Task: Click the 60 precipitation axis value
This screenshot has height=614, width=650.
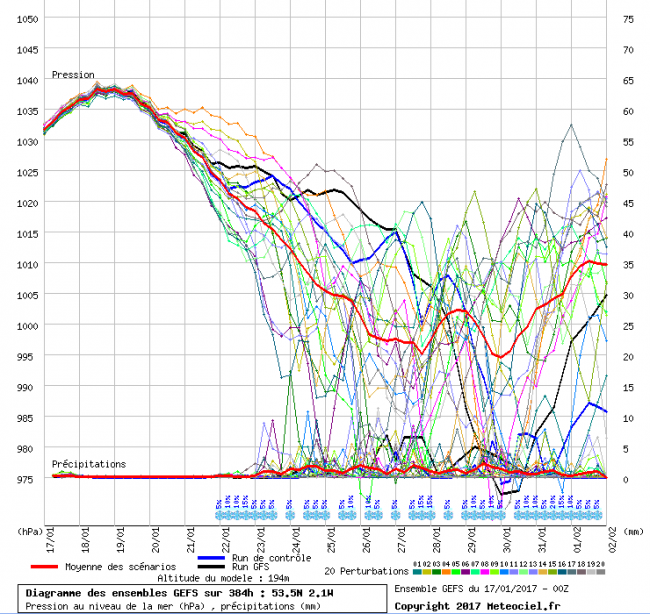Action: coord(628,111)
